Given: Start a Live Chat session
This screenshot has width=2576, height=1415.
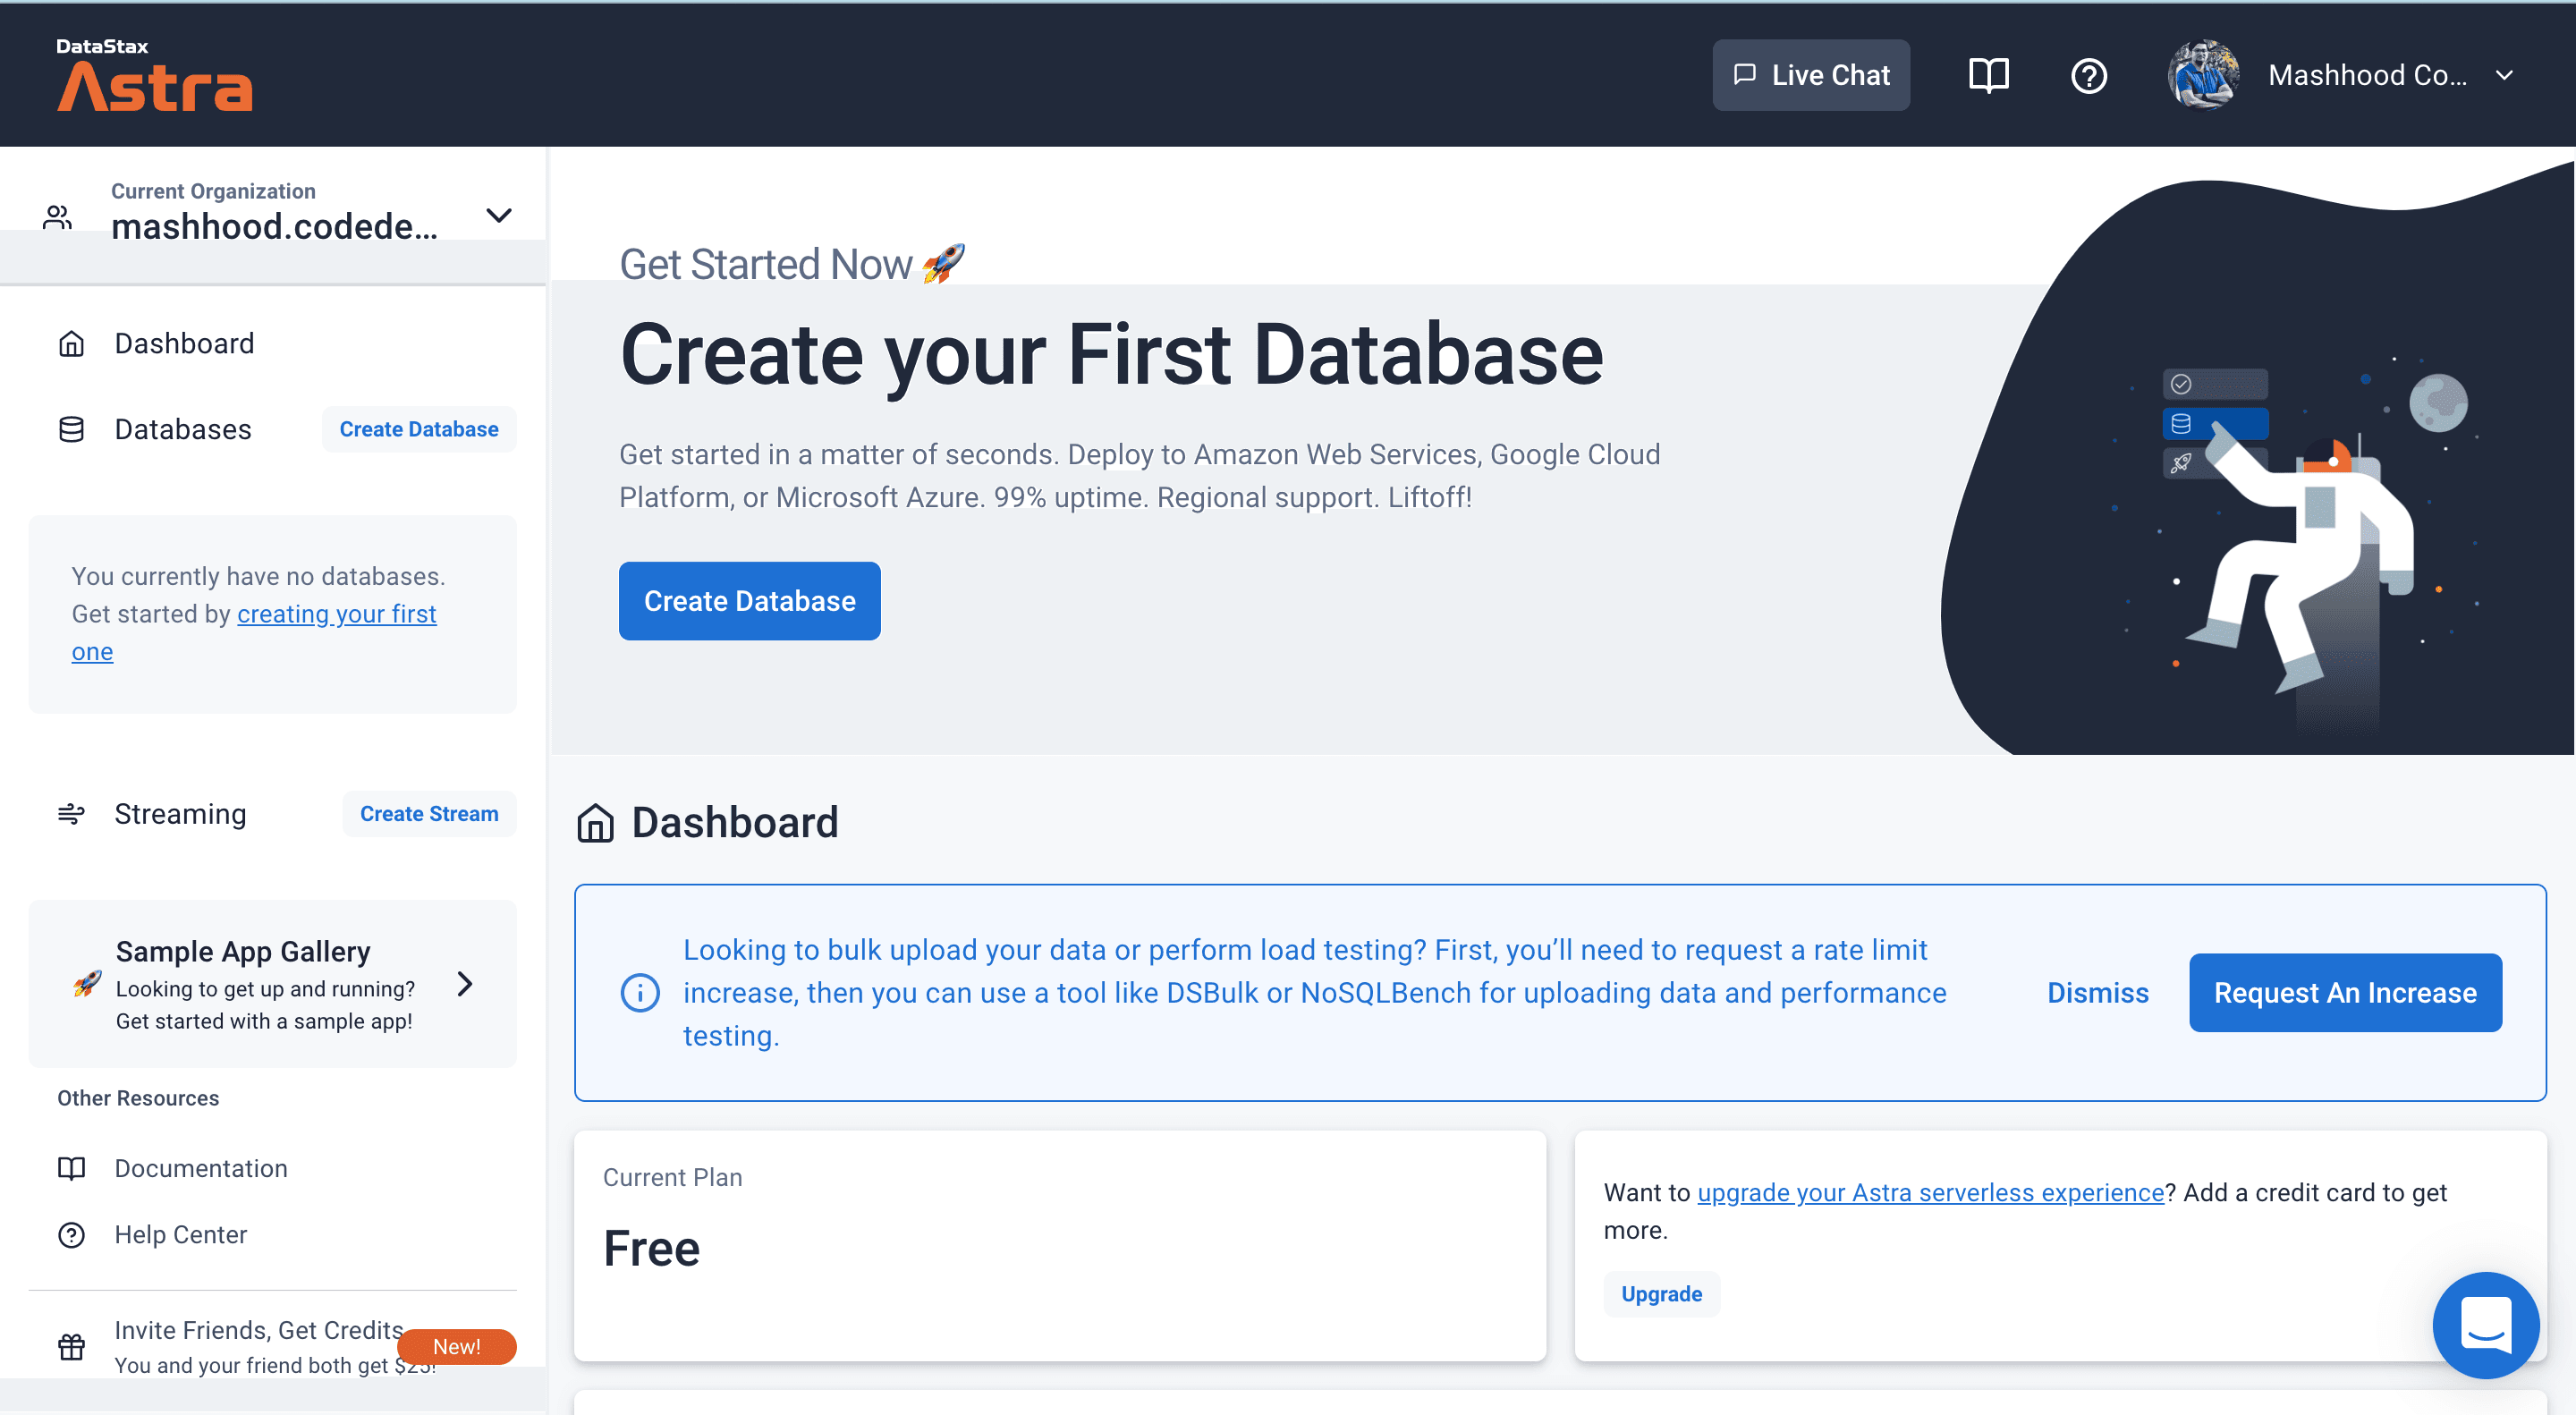Looking at the screenshot, I should tap(1810, 75).
